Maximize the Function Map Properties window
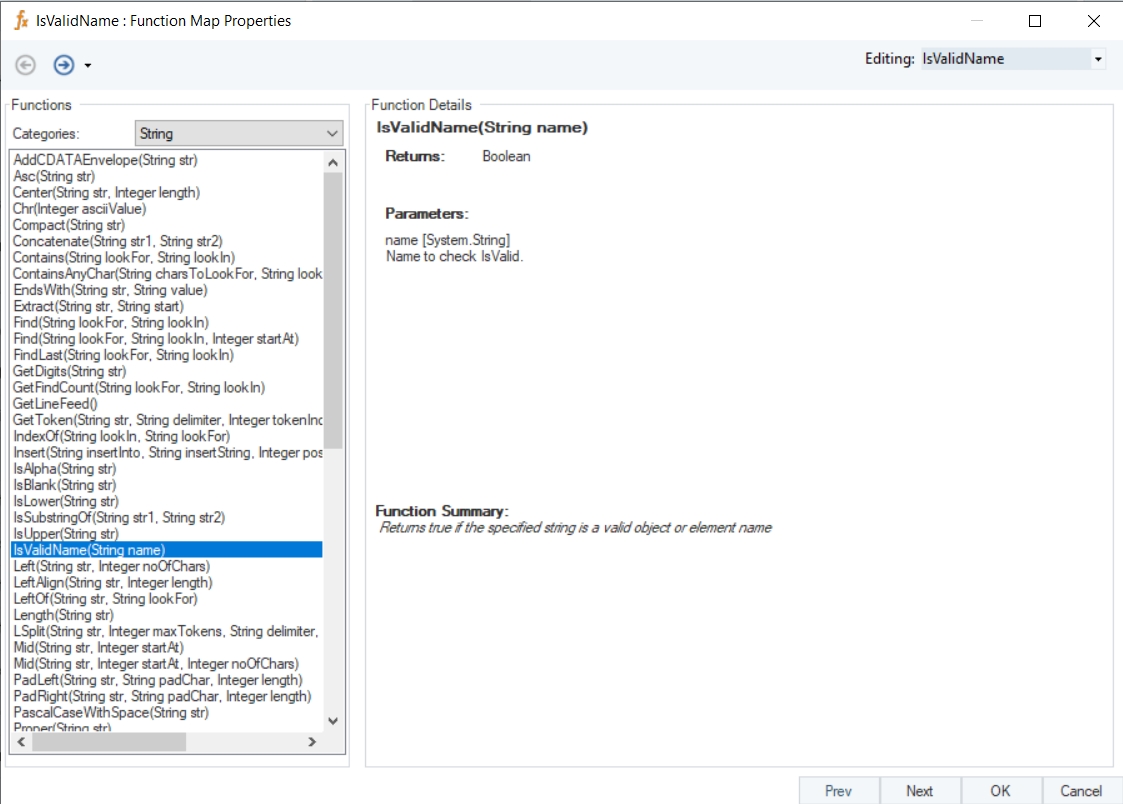Screen dimensions: 1123x804 click(1035, 20)
